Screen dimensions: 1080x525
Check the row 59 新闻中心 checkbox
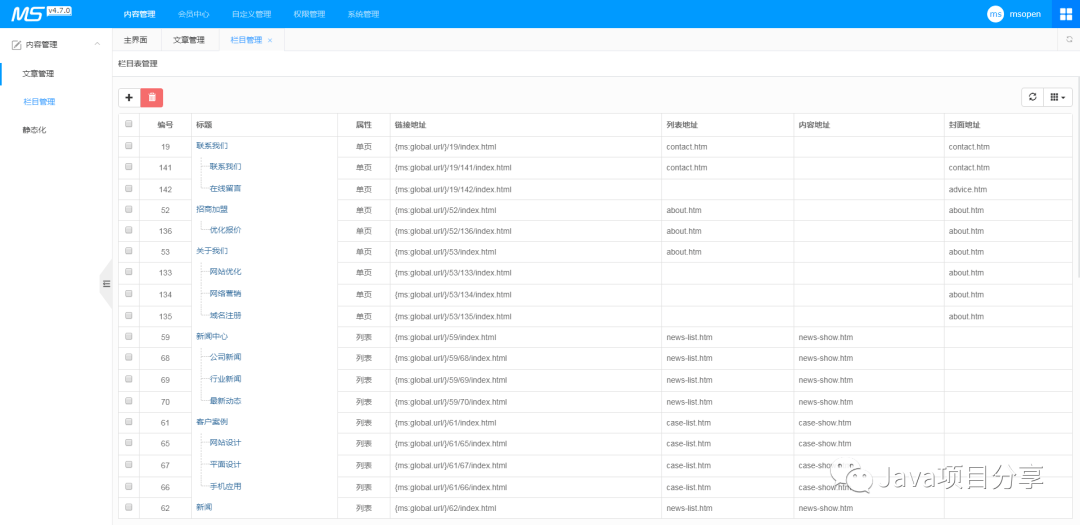[x=128, y=336]
